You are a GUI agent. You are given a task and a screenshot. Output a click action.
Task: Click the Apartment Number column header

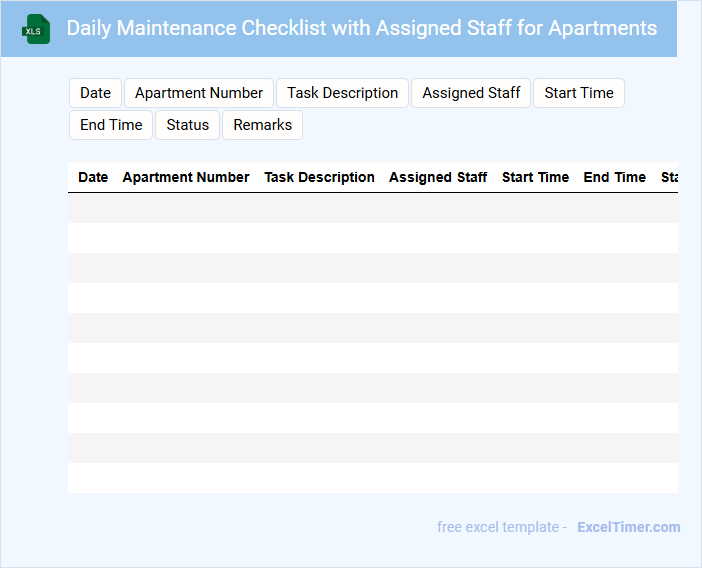(185, 177)
